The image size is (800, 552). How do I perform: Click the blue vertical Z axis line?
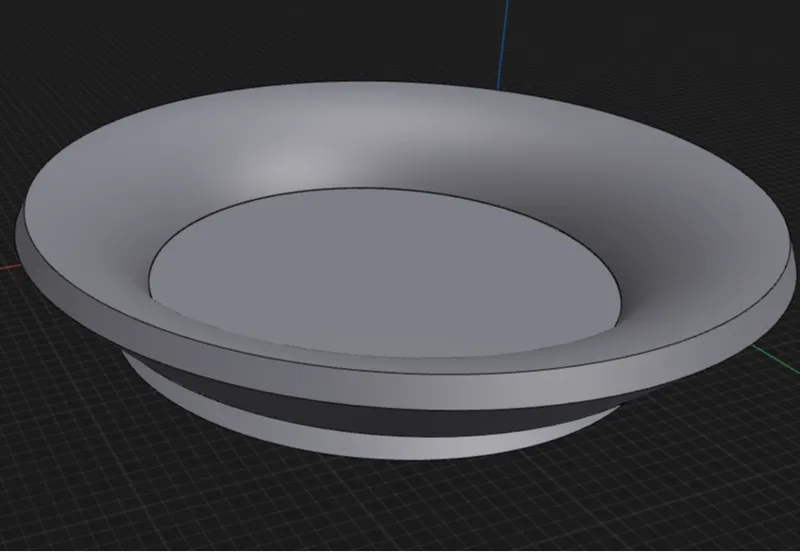click(x=503, y=45)
